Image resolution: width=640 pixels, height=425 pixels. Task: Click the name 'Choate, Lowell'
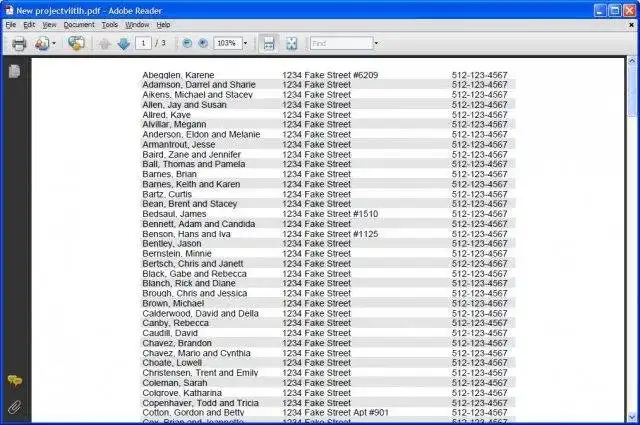click(x=172, y=363)
